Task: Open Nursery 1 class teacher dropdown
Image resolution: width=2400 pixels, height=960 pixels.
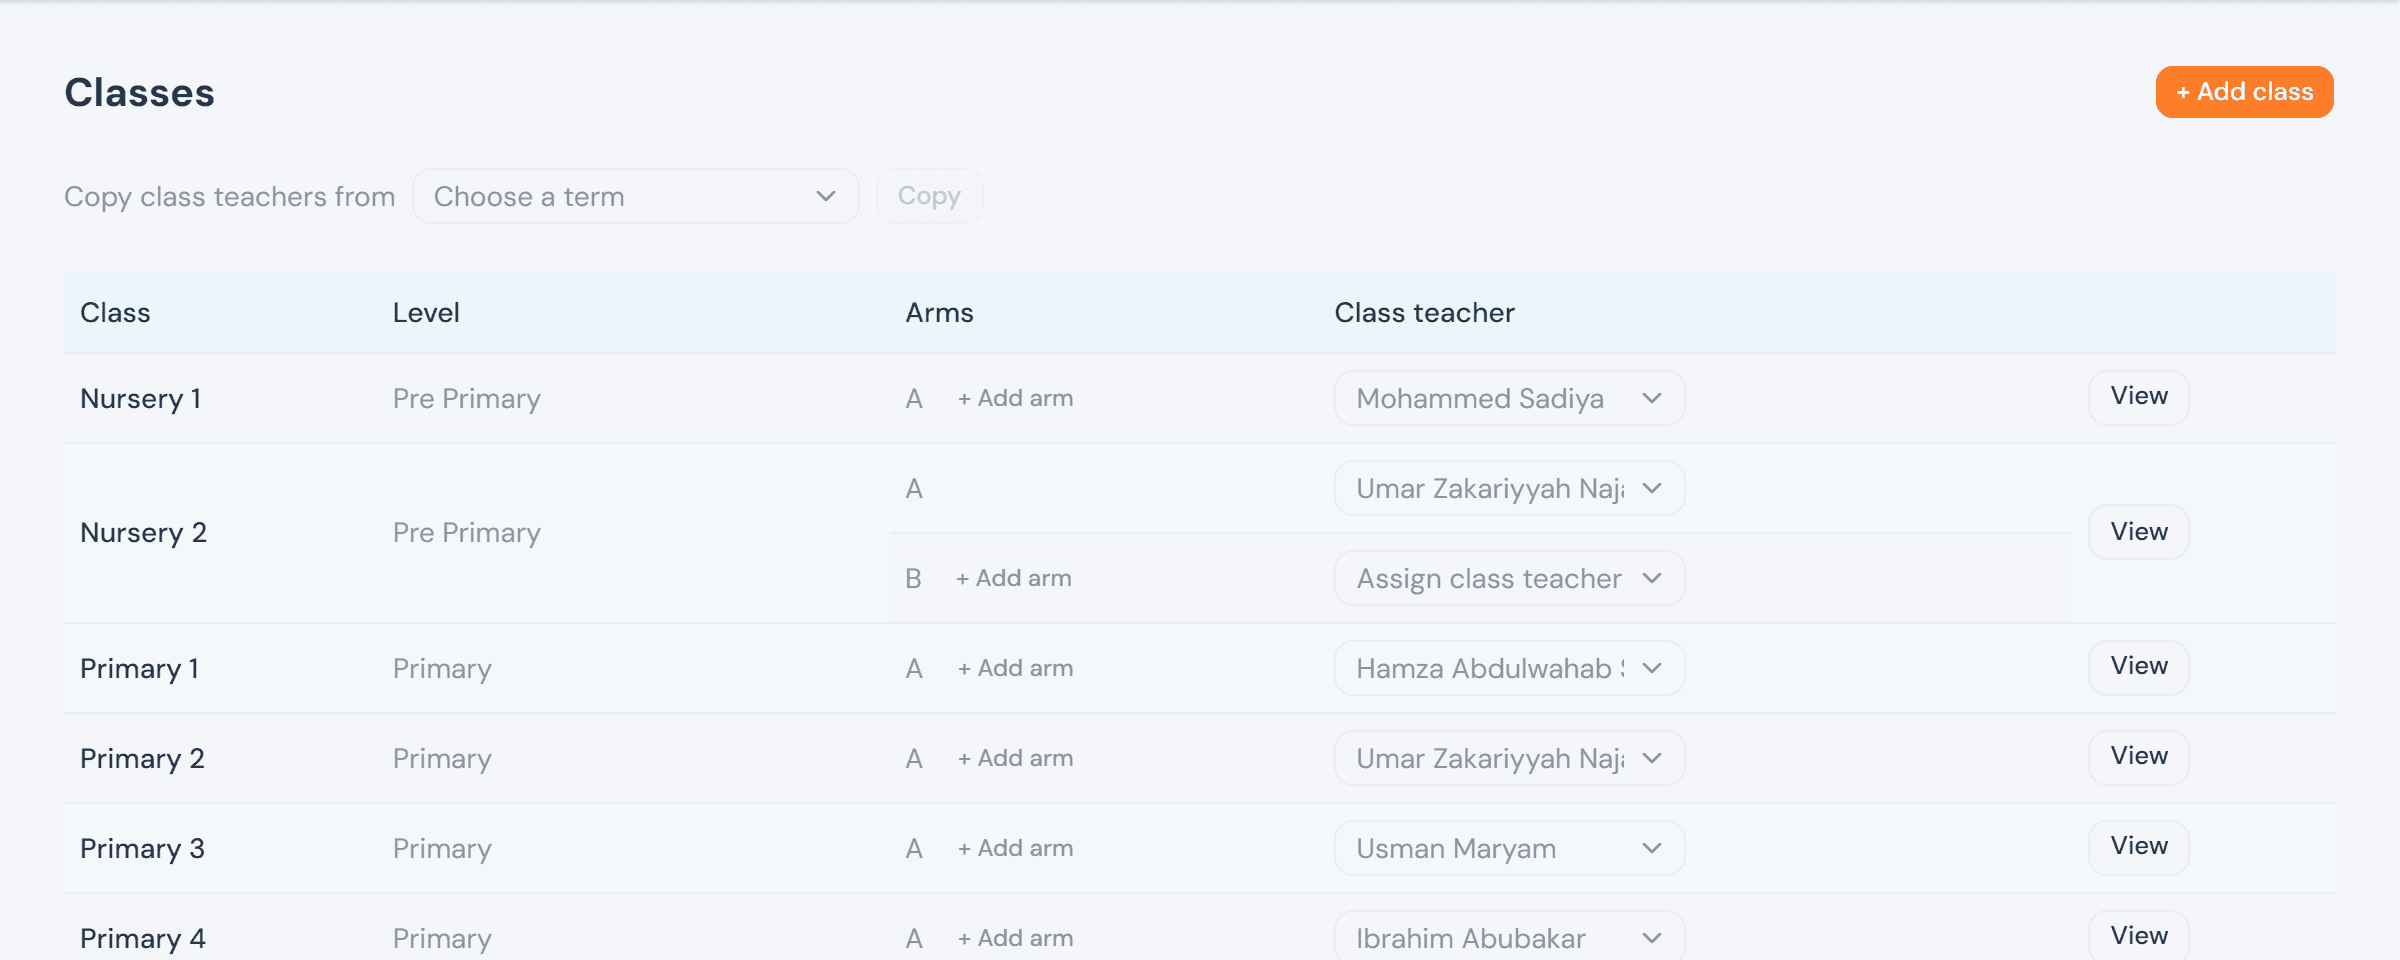Action: coord(1509,398)
